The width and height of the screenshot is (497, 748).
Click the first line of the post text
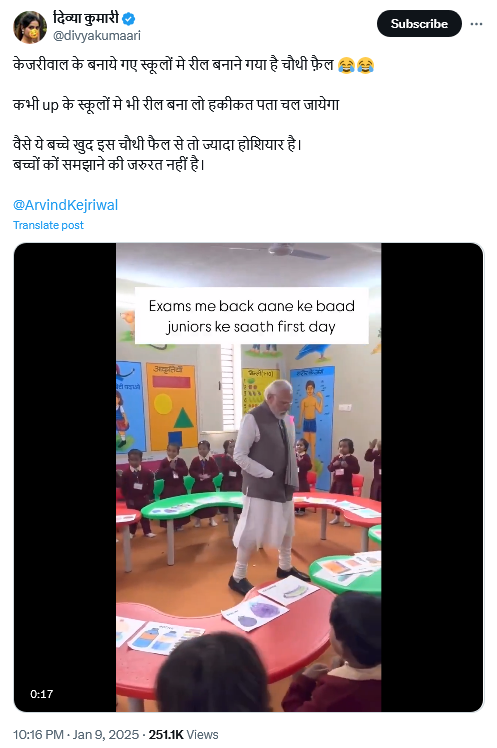194,64
